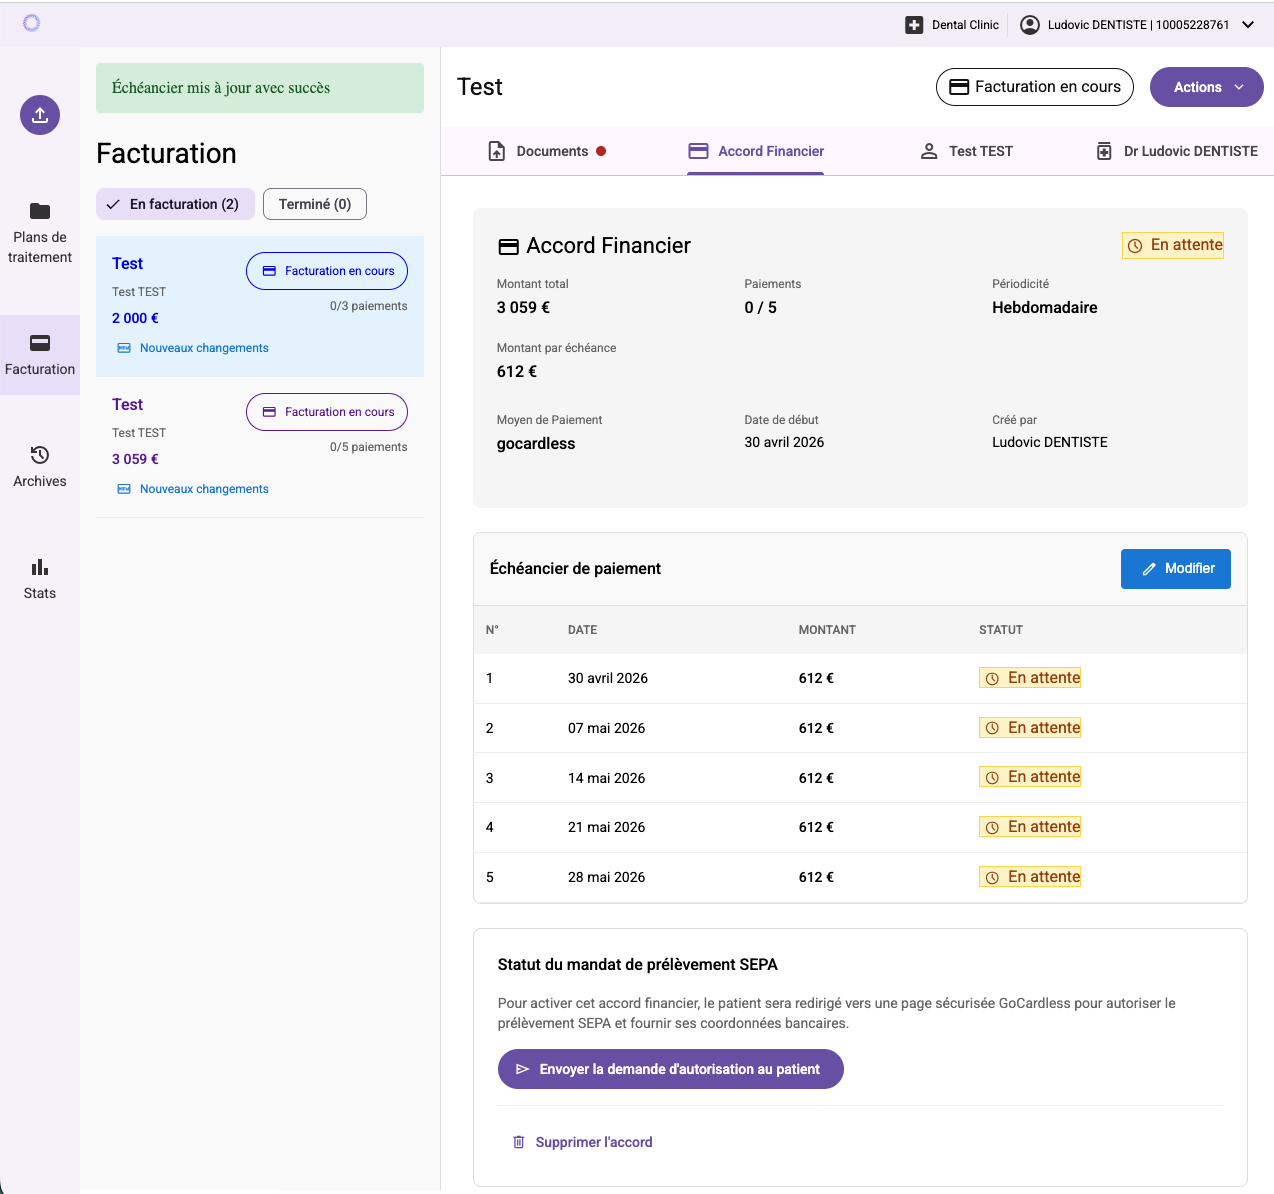Open Stats bar chart icon

coord(40,567)
